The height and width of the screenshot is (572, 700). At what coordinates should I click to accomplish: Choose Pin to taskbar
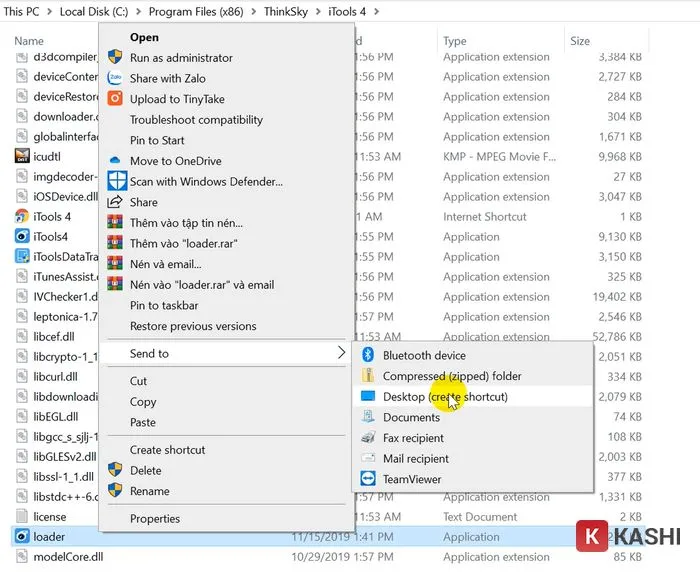coord(227,305)
